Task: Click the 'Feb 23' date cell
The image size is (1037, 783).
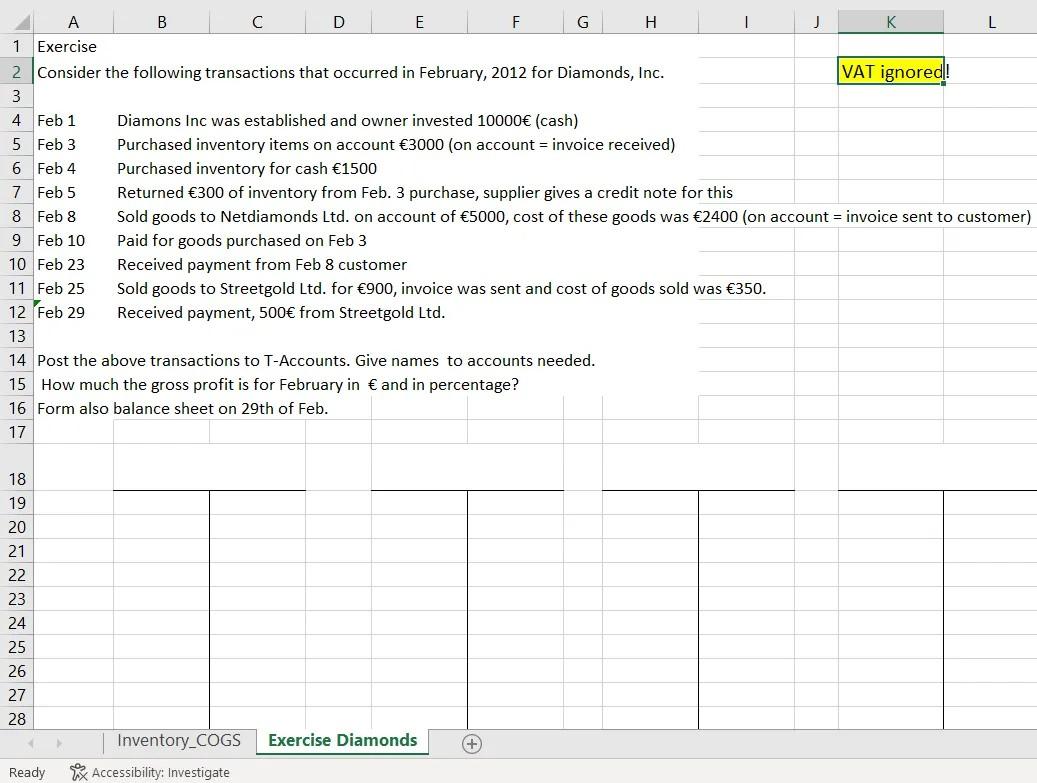Action: pyautogui.click(x=73, y=265)
